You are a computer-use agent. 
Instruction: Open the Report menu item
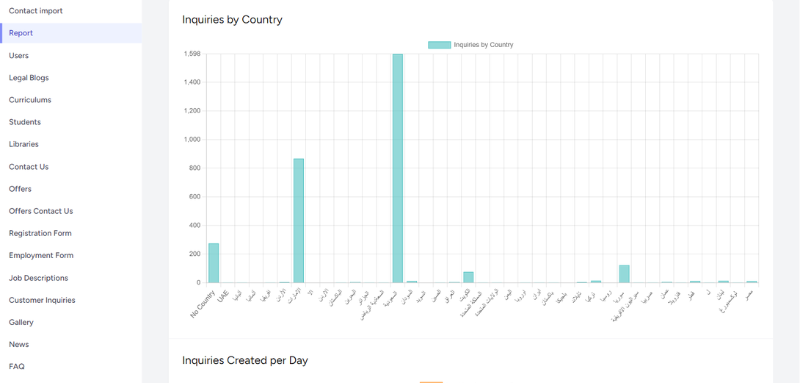[71, 33]
